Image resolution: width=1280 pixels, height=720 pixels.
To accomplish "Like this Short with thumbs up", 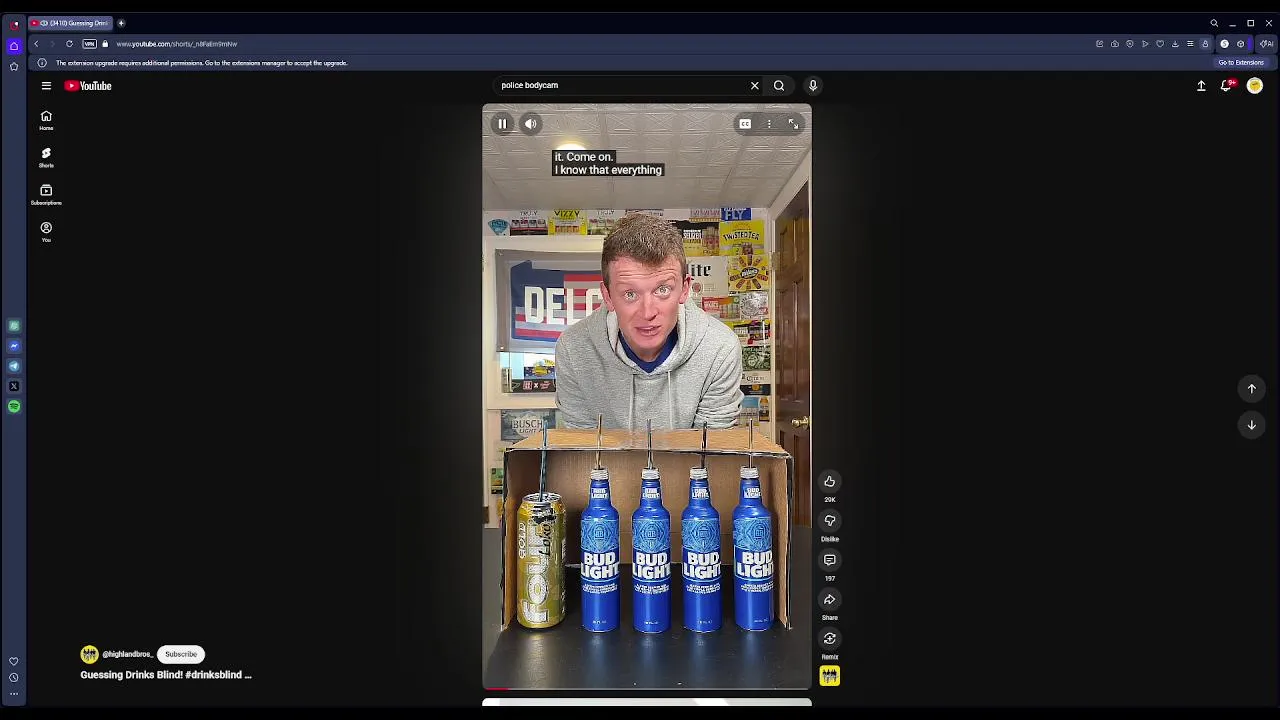I will 830,482.
